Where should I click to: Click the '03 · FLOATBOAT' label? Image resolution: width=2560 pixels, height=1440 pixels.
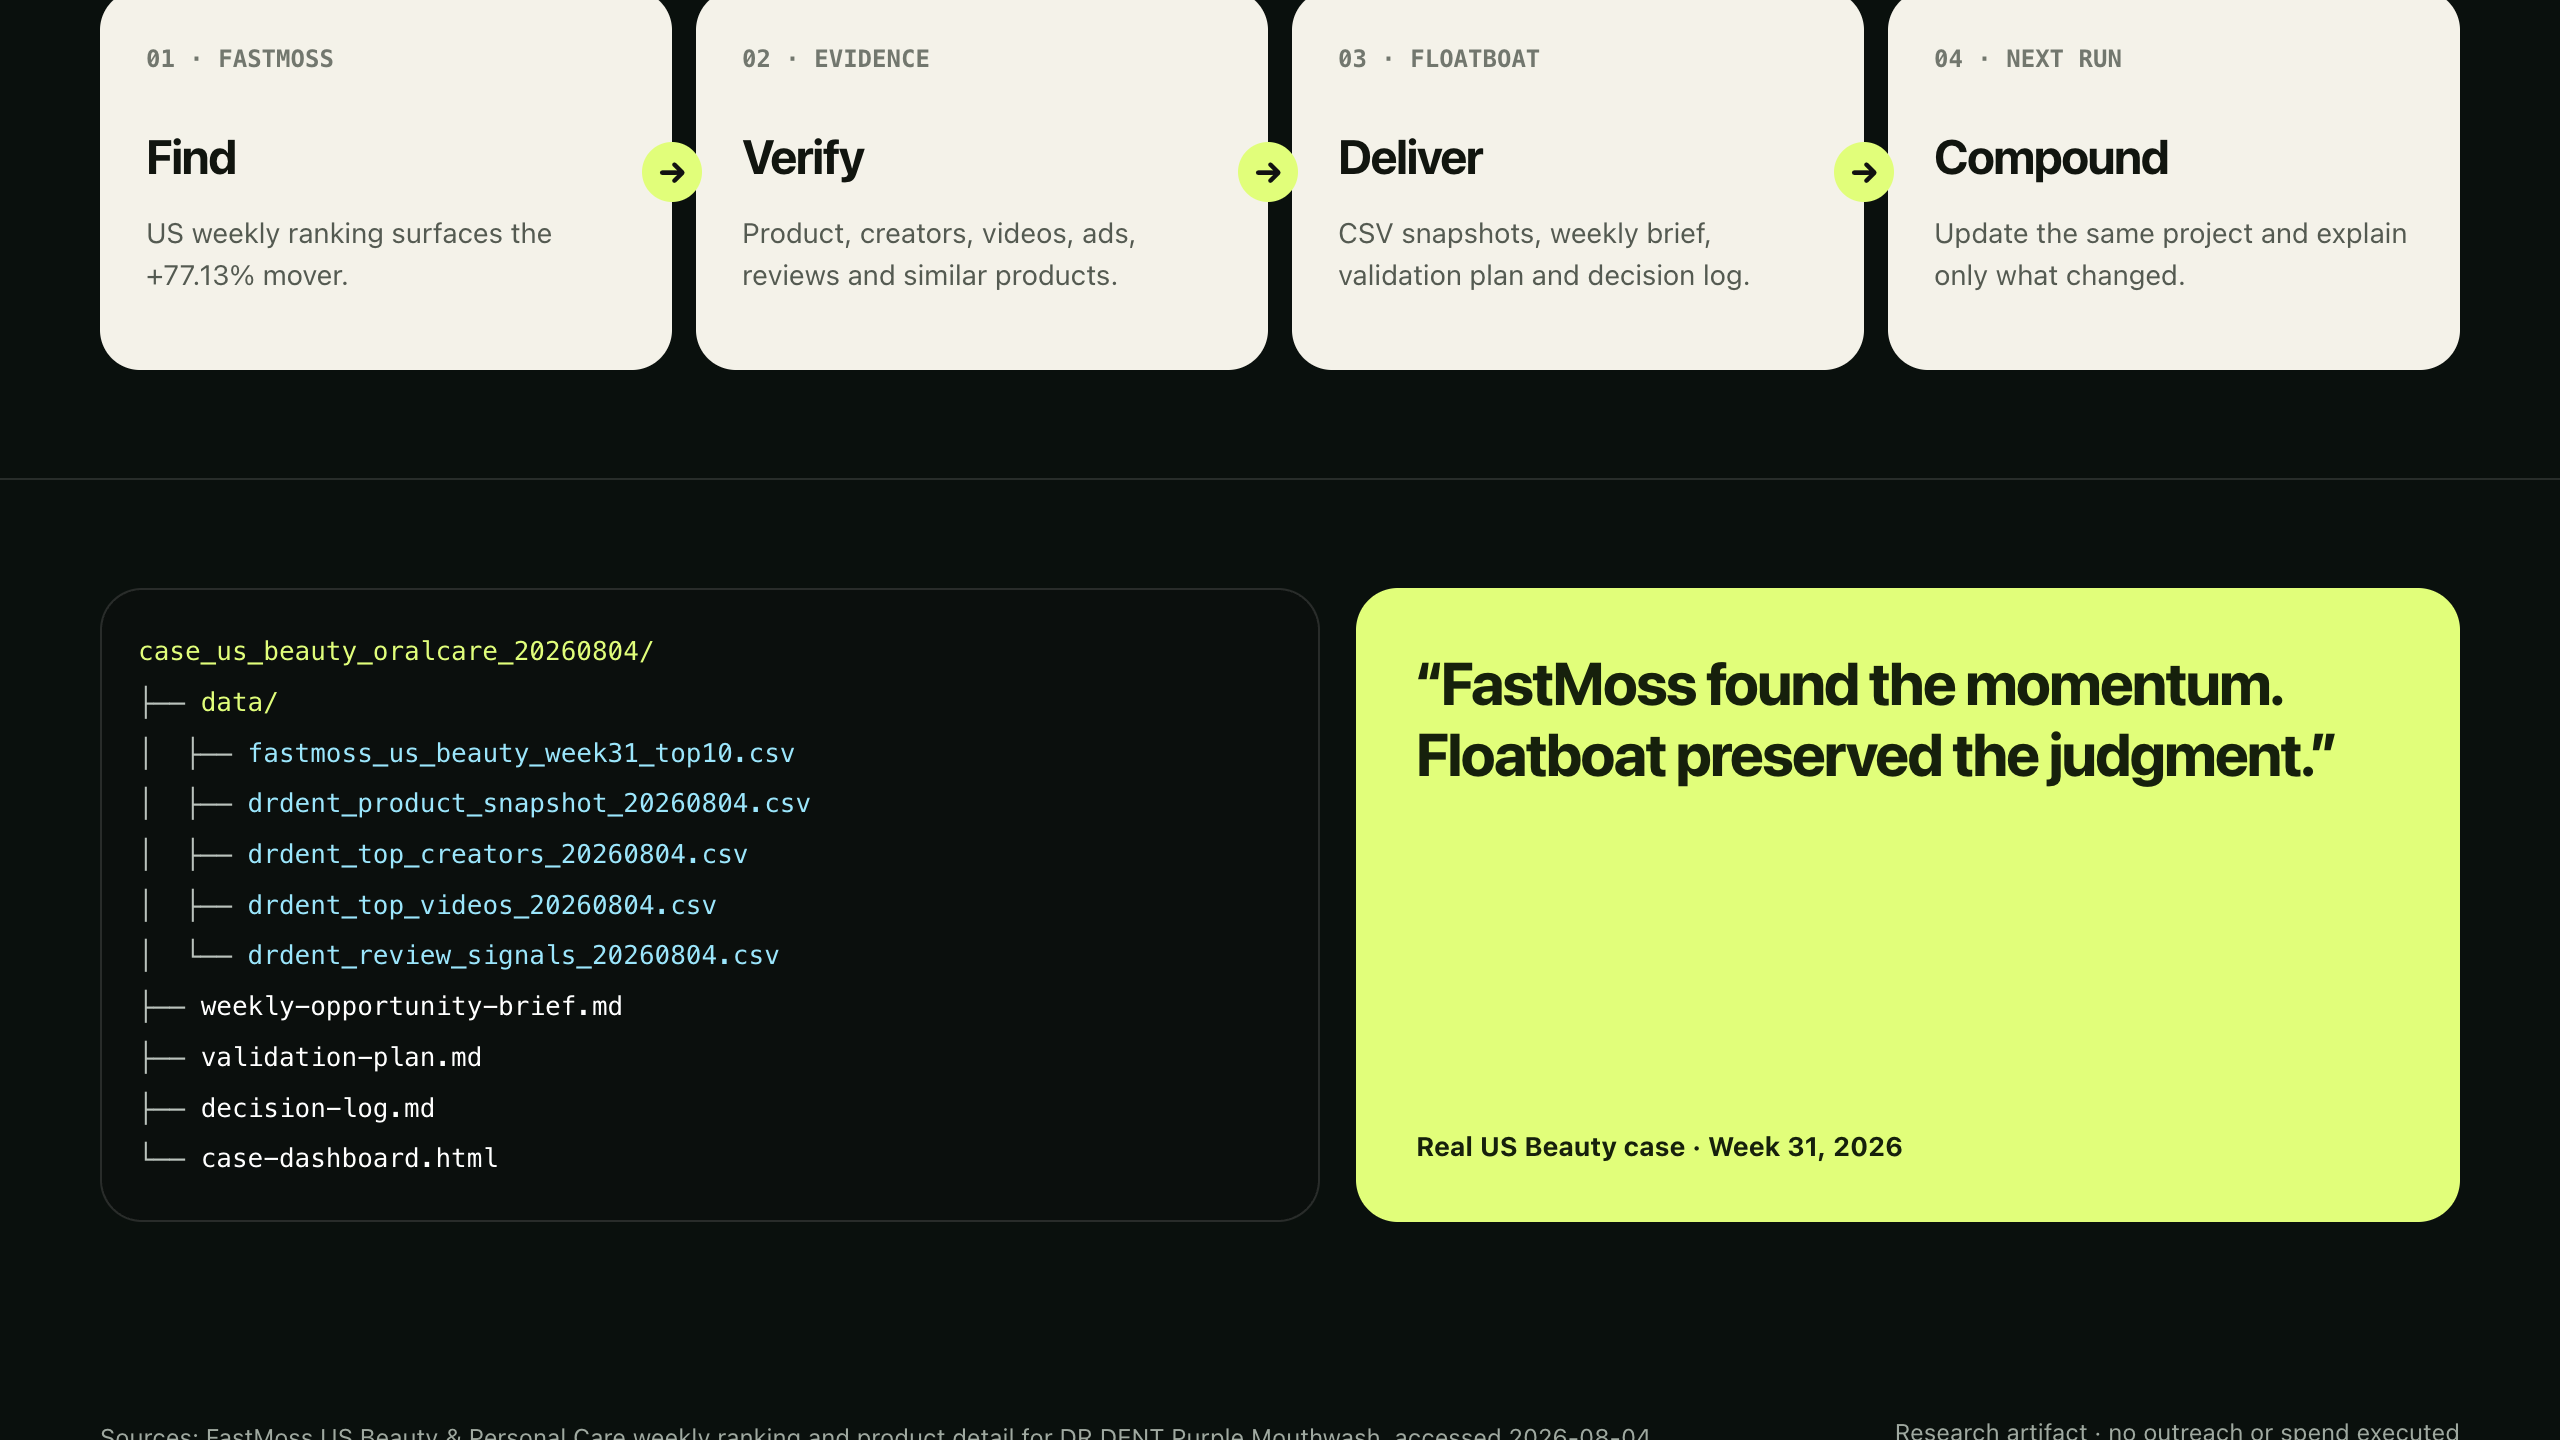[1439, 59]
